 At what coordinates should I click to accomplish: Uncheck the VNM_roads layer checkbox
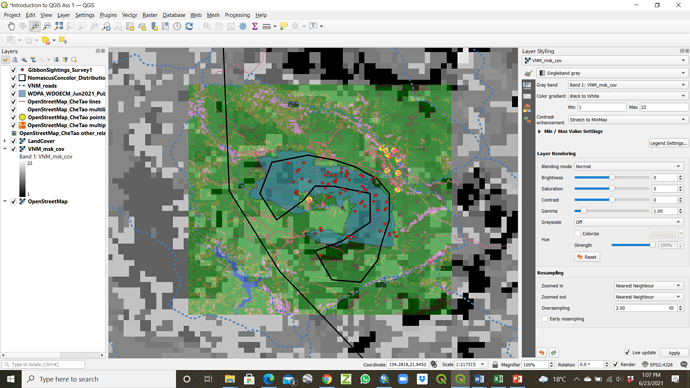13,86
